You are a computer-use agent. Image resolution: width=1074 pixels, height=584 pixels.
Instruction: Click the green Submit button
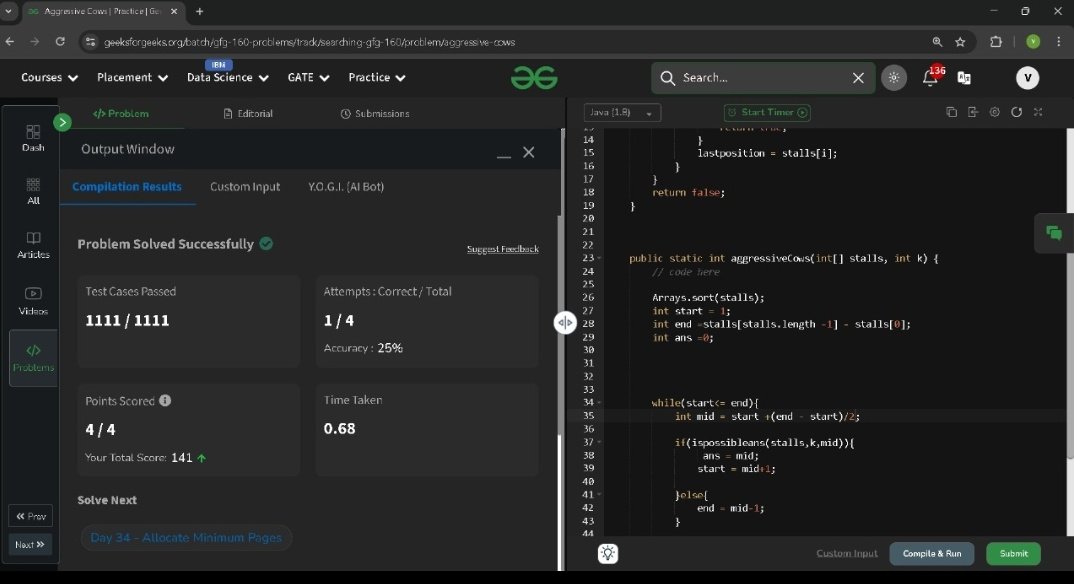point(1013,553)
